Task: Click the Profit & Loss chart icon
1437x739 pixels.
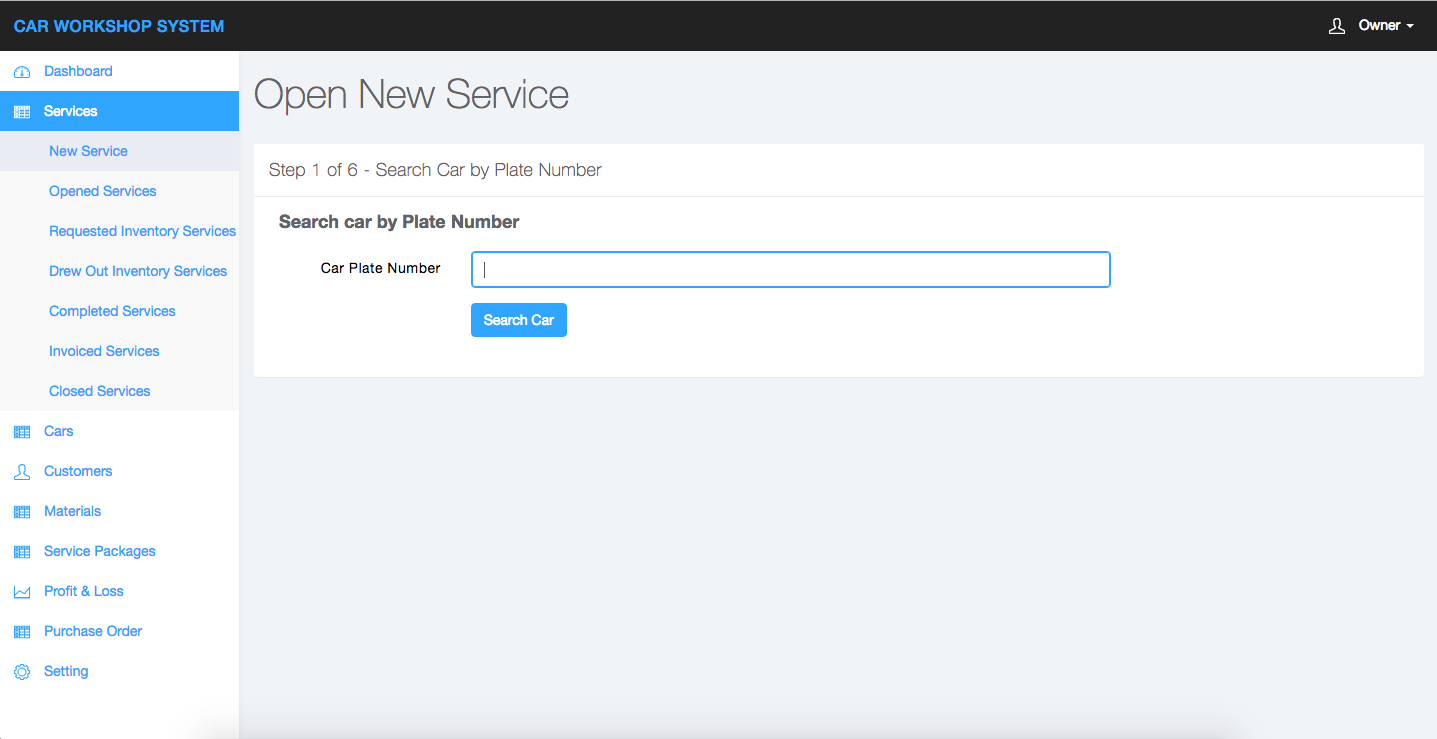Action: [x=22, y=592]
